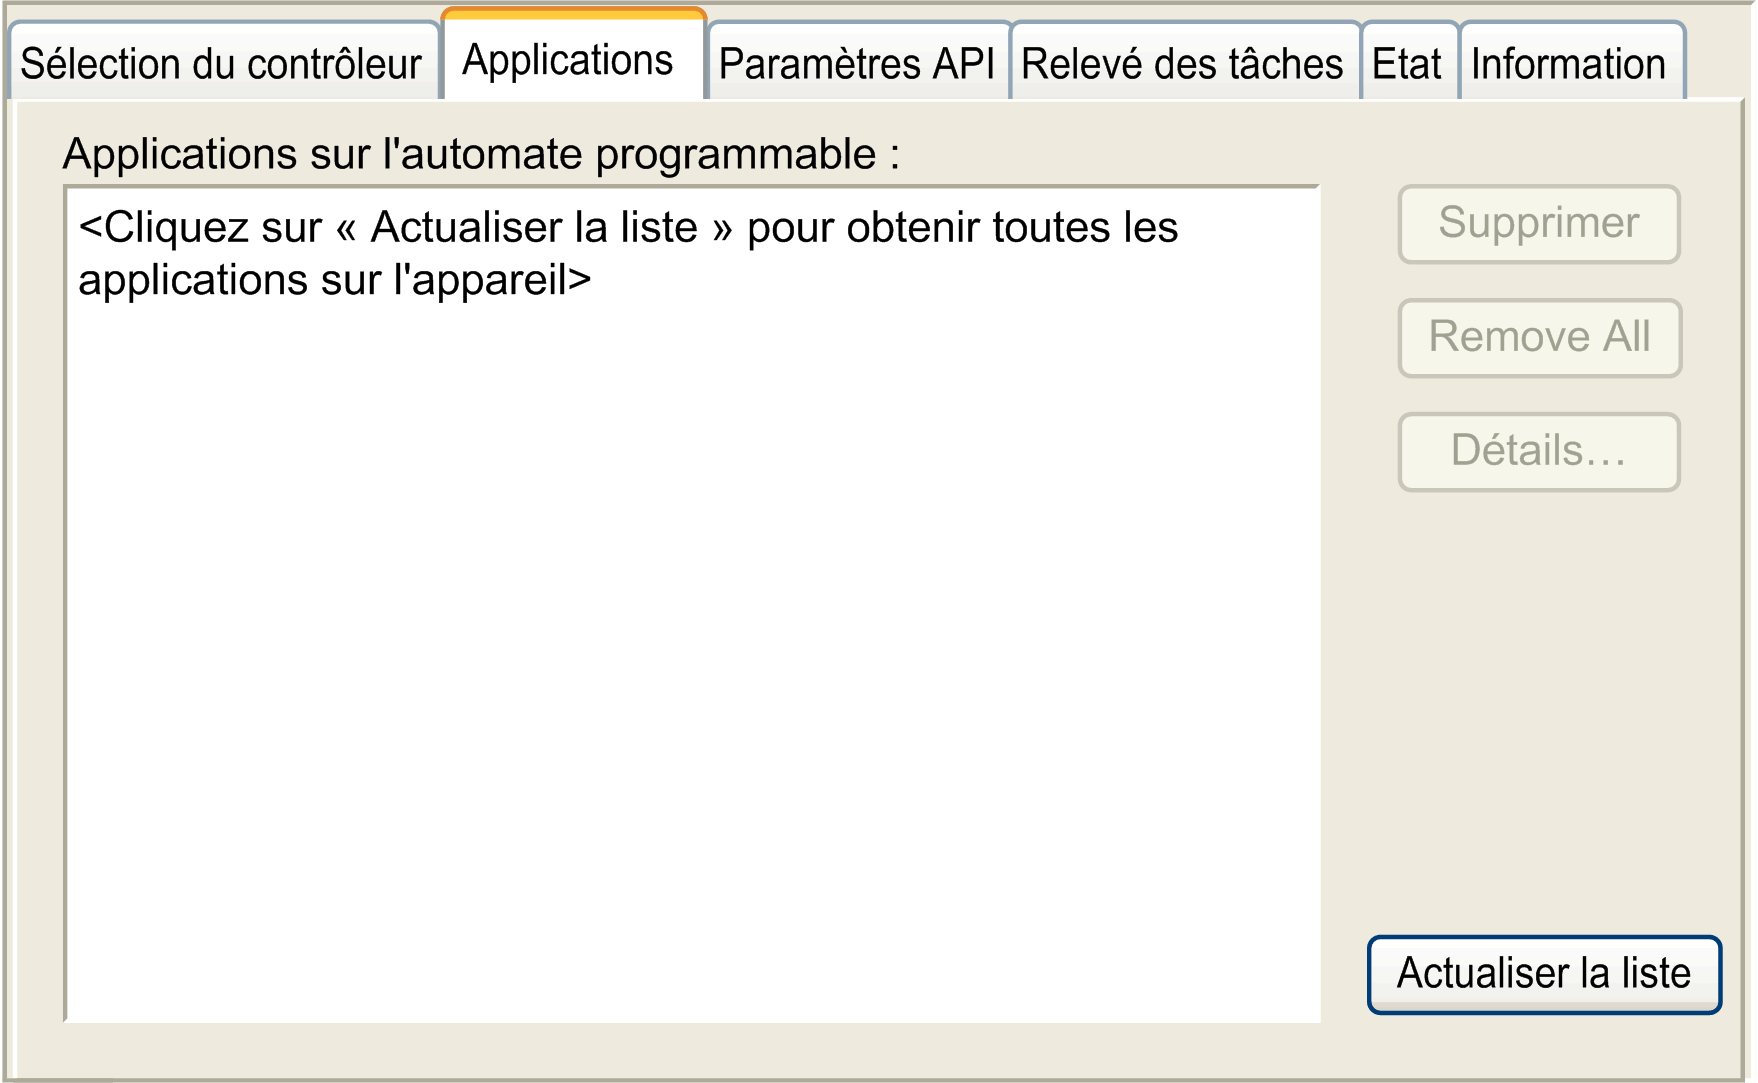Check controller status in the Etat tab

pos(1409,63)
